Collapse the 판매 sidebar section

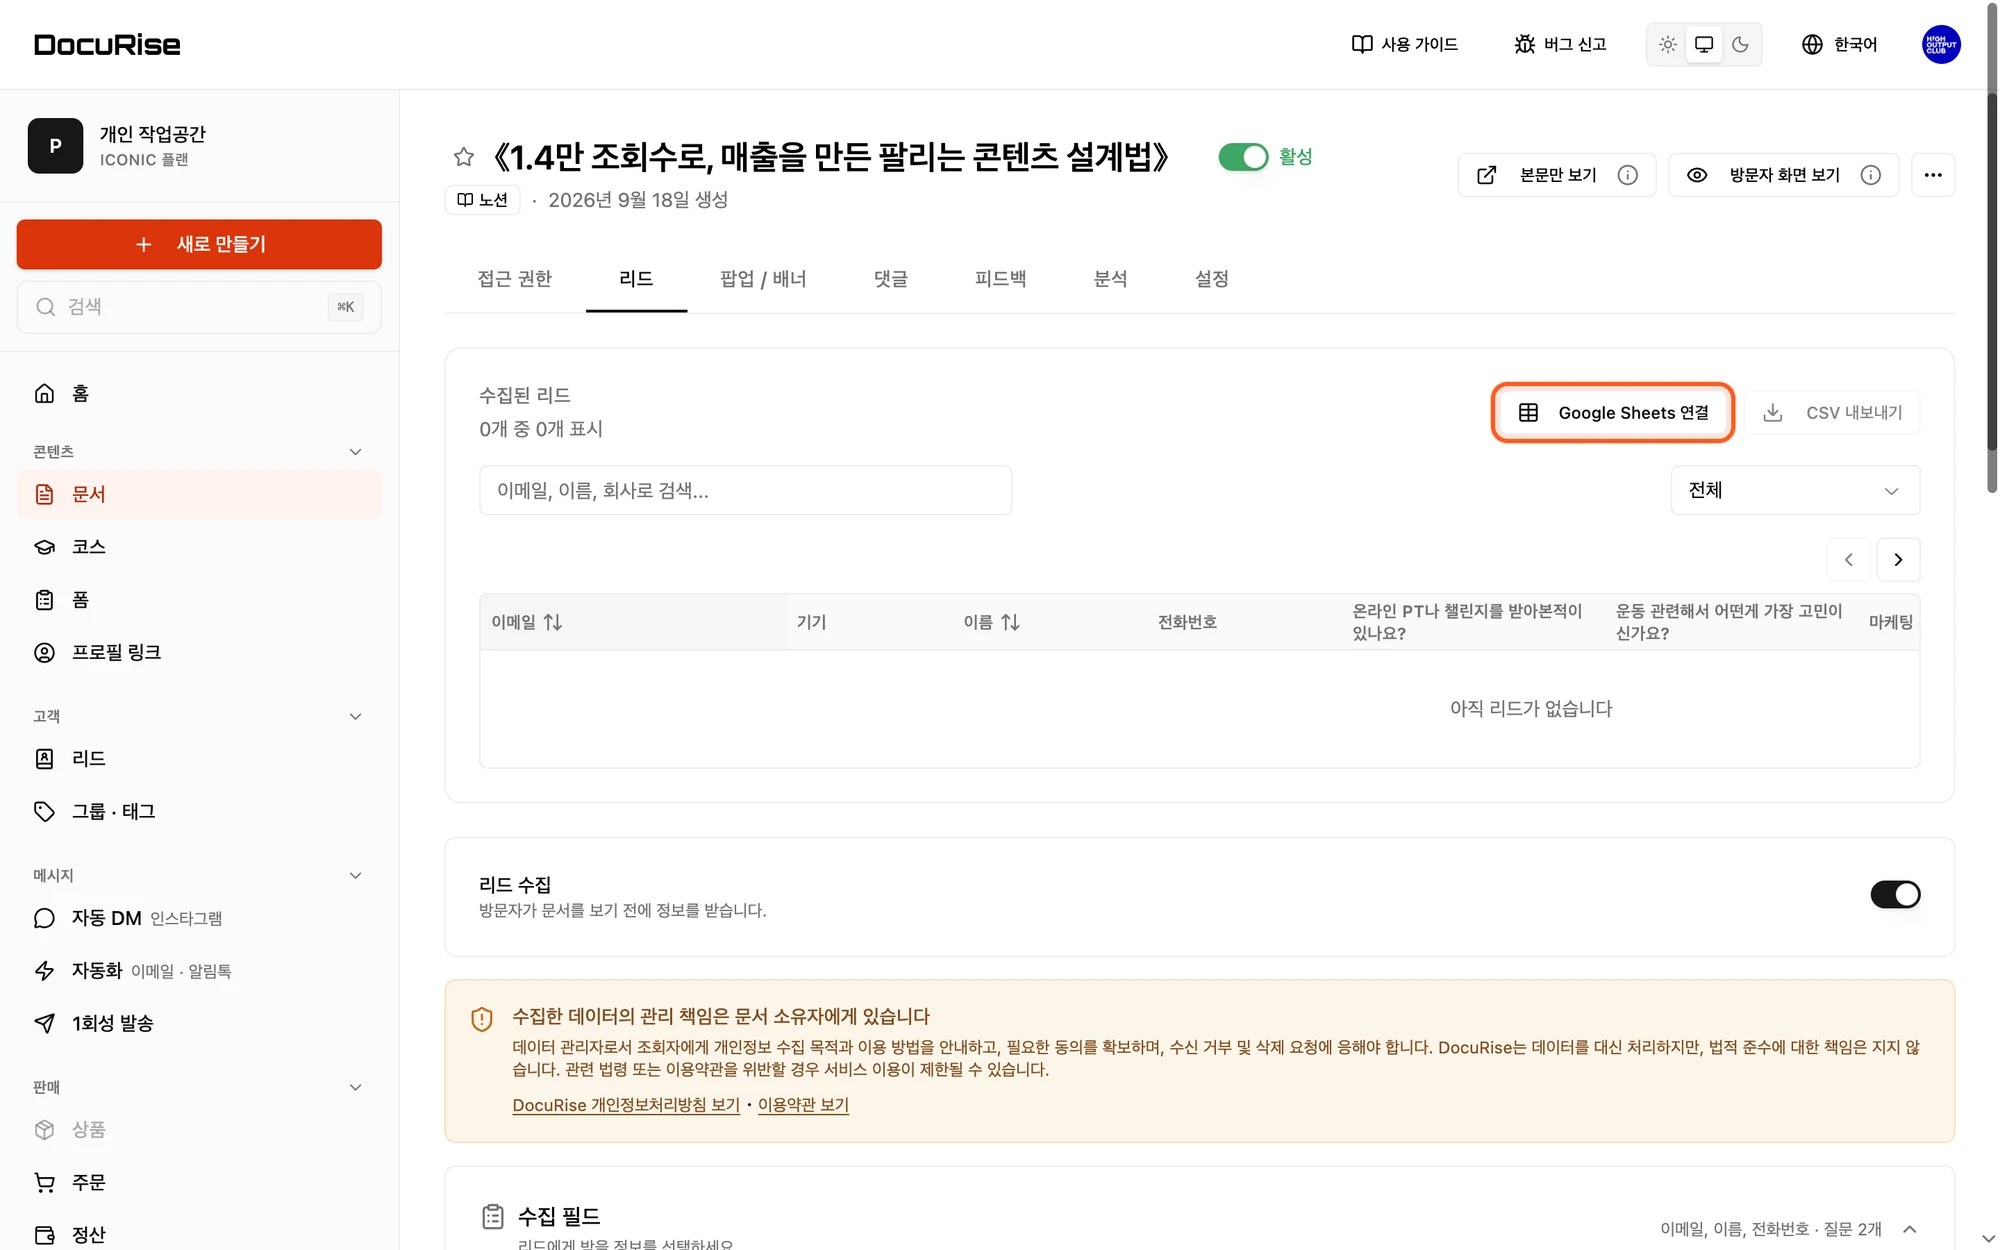(355, 1088)
